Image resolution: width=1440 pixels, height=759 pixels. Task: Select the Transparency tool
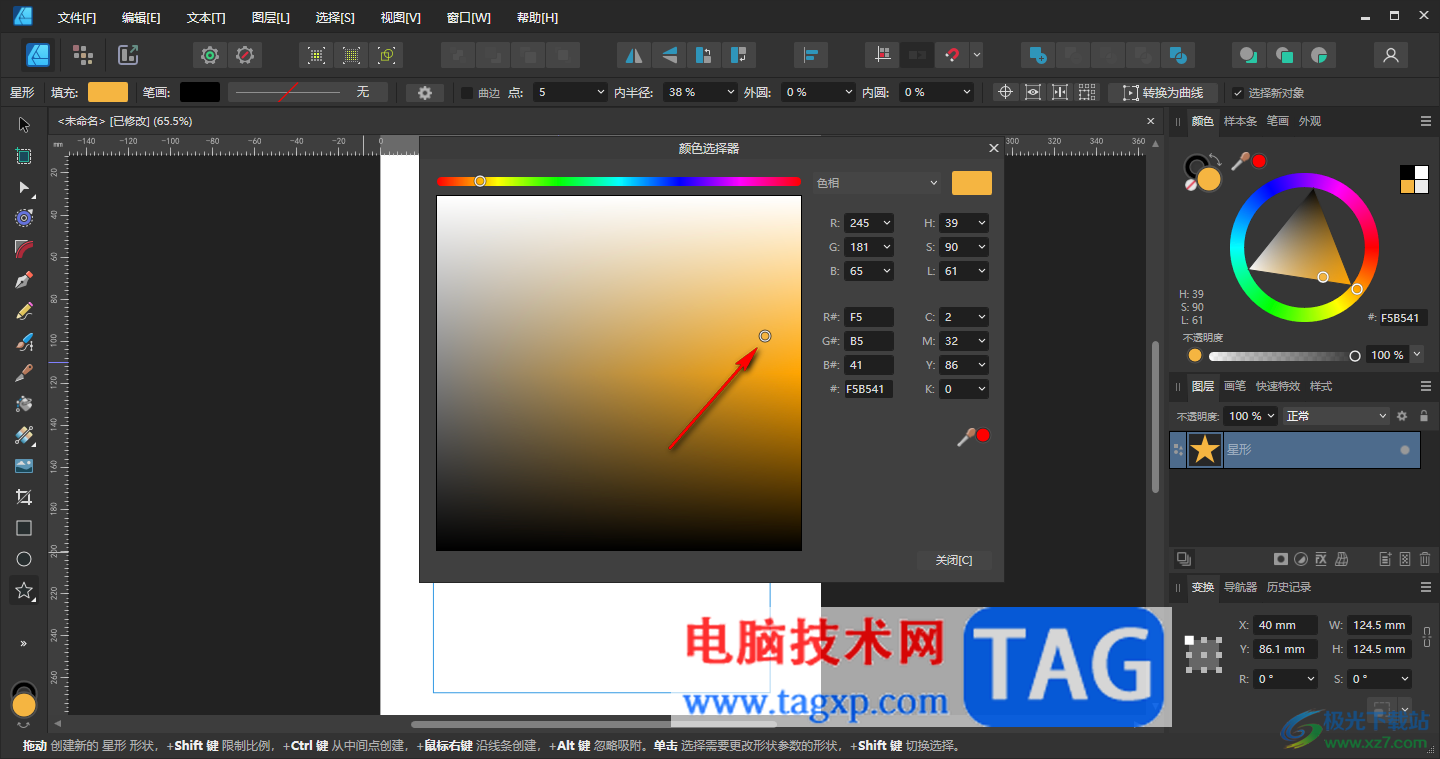pyautogui.click(x=24, y=435)
